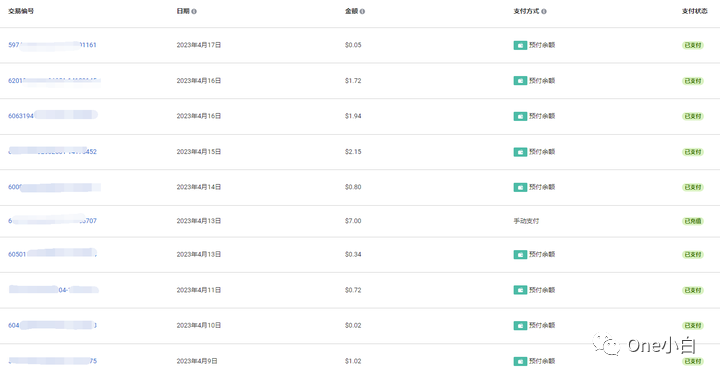Click the info icon beside 日期 header
720x377 pixels.
click(194, 11)
